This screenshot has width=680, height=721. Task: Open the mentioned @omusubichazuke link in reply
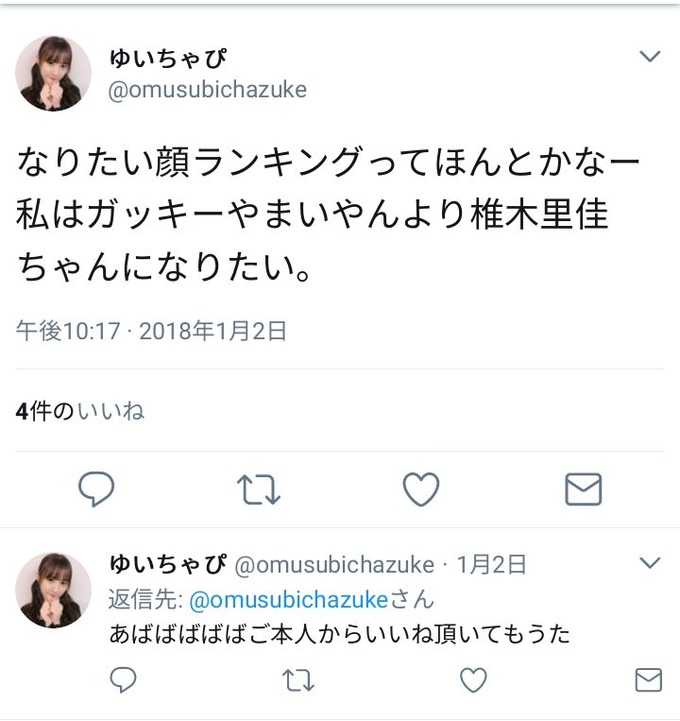(289, 600)
